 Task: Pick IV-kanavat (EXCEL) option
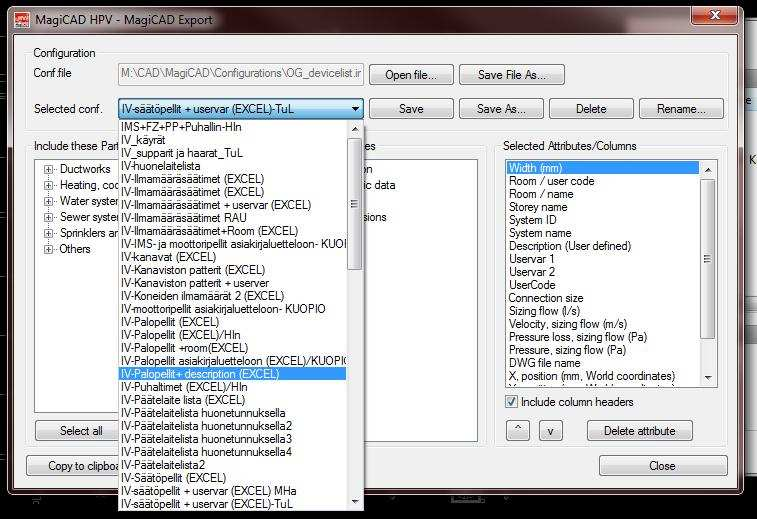(232, 257)
